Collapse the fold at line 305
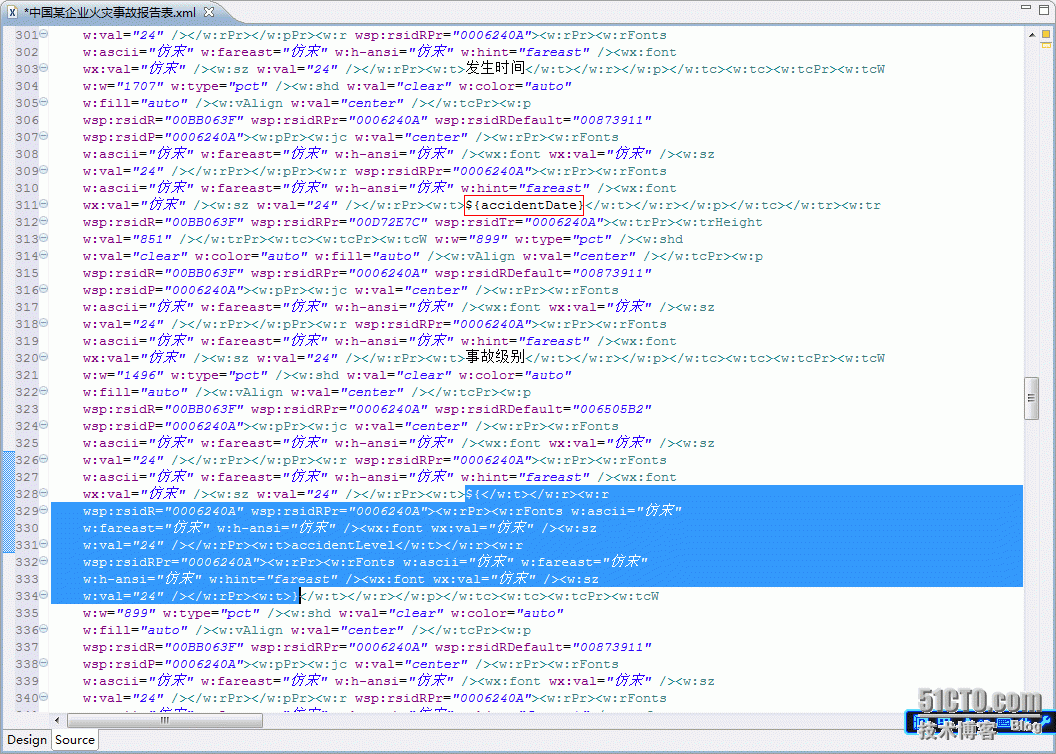This screenshot has height=754, width=1056. point(44,102)
